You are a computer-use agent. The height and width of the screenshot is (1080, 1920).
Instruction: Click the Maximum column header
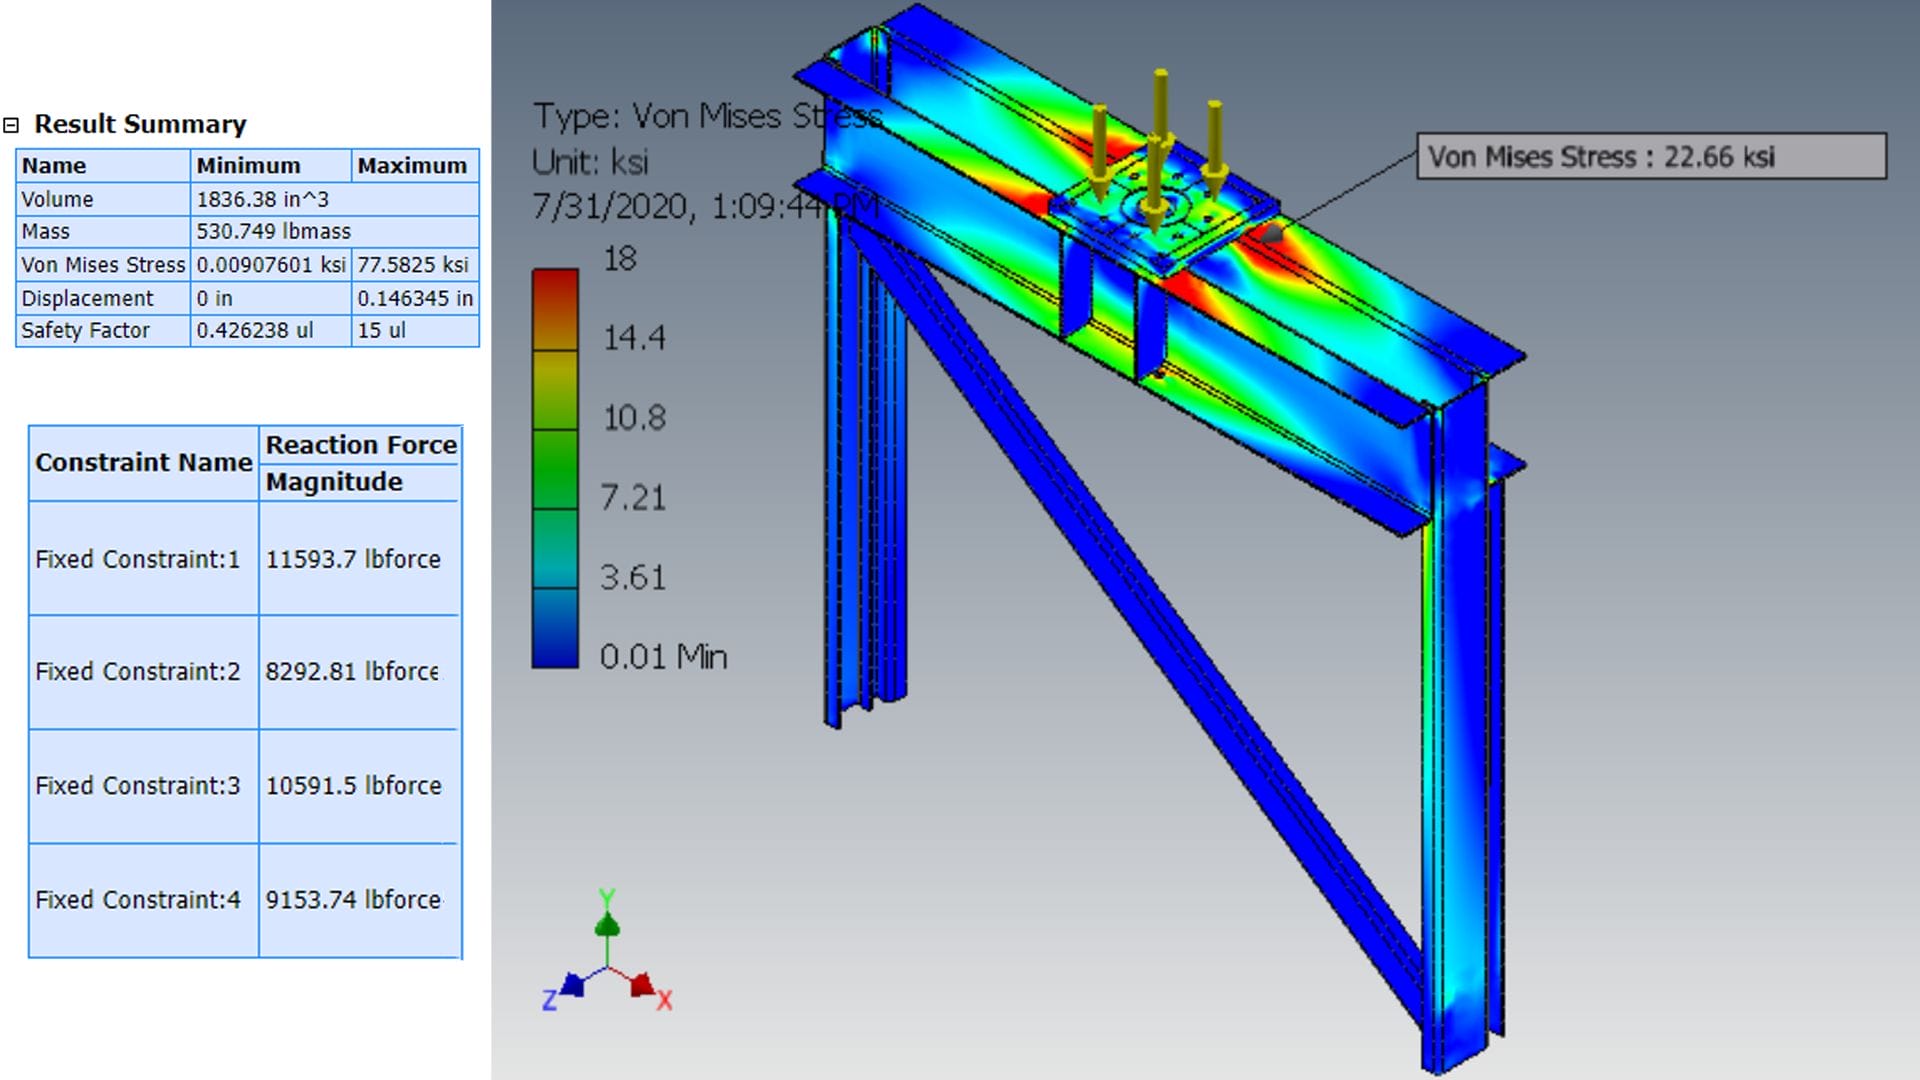[412, 166]
